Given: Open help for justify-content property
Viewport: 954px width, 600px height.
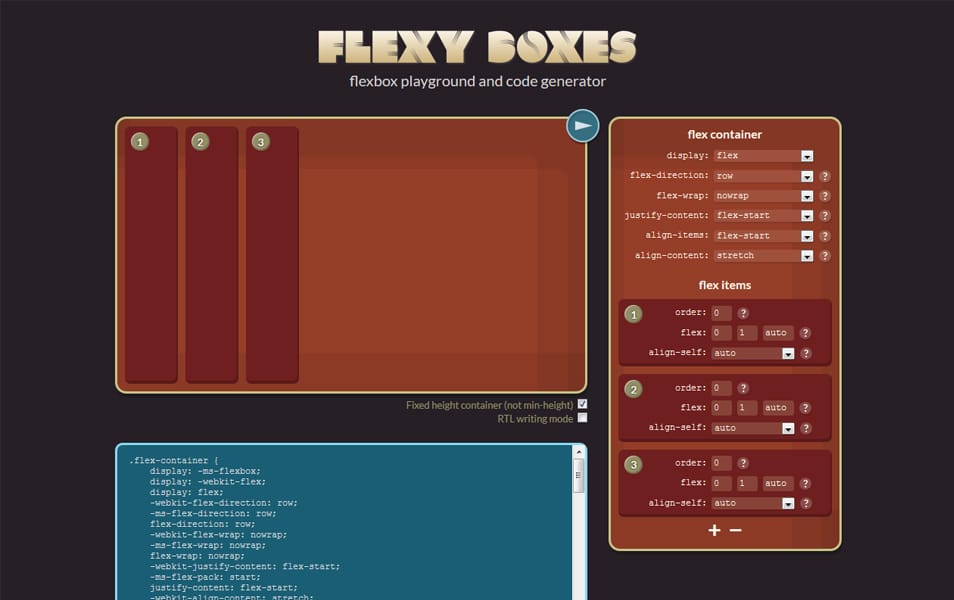Looking at the screenshot, I should [823, 215].
